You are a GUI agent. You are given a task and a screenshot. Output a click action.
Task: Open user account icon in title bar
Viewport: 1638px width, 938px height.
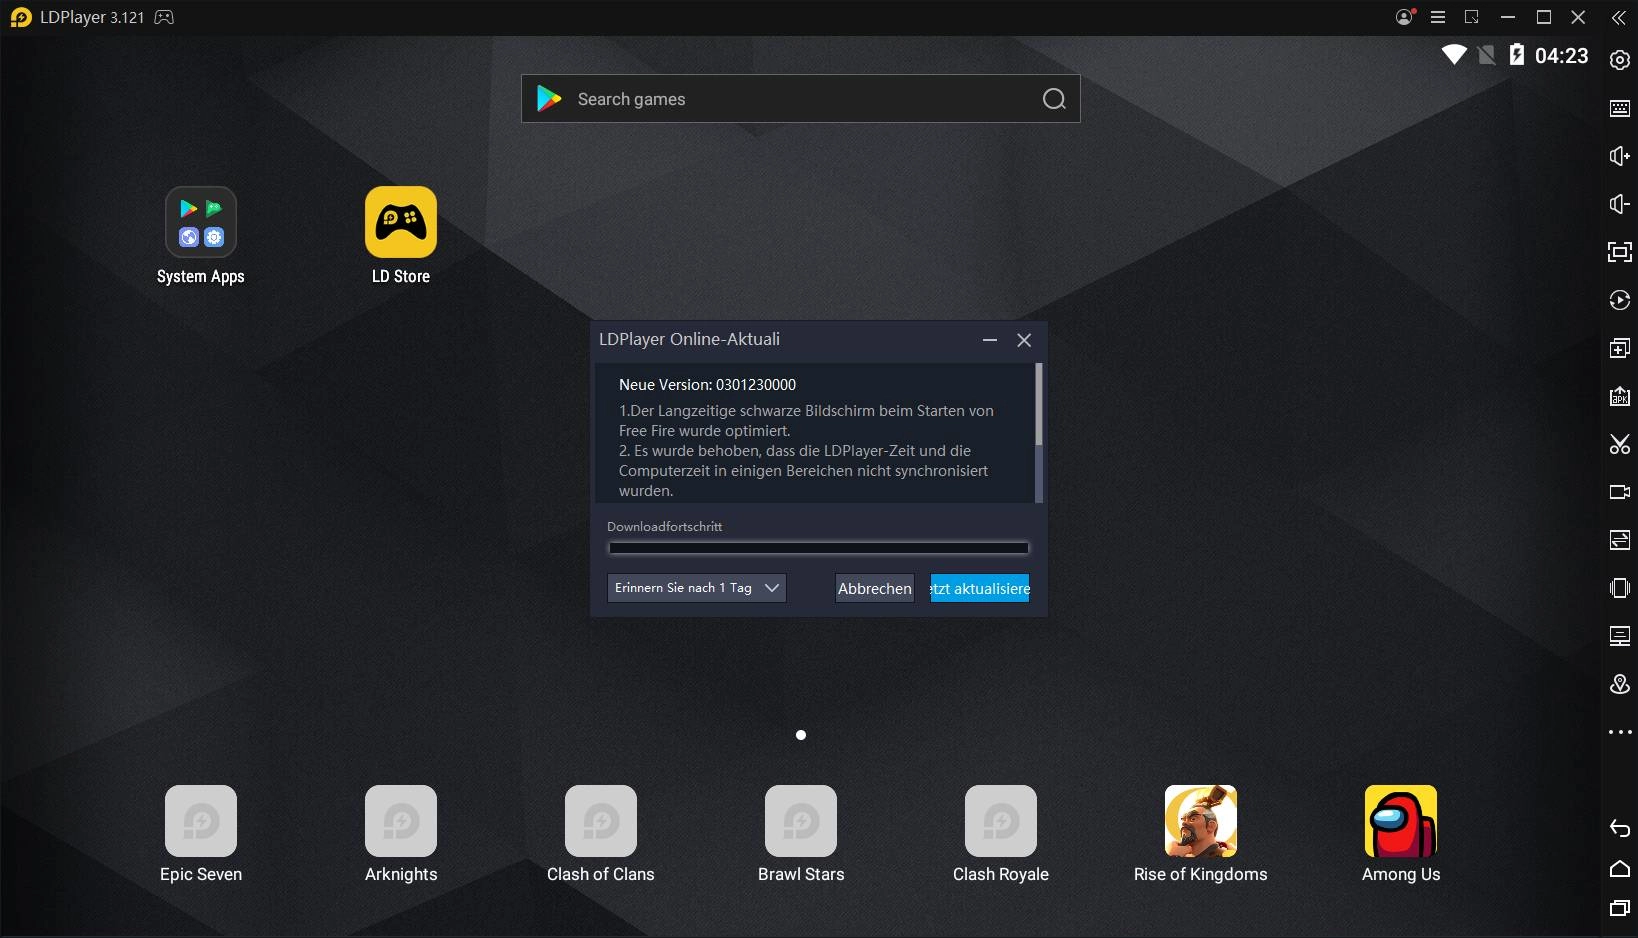point(1405,17)
